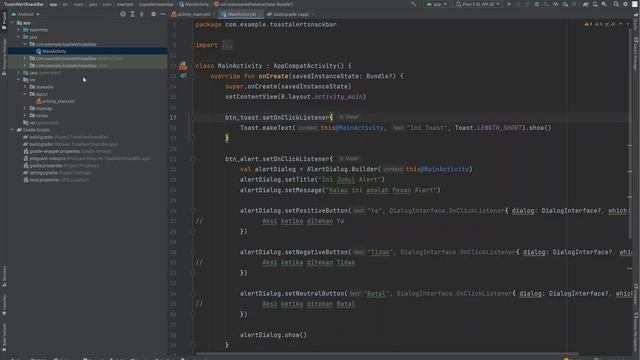This screenshot has height=360, width=640.
Task: Click the app breadcrumb in navigation bar
Action: pos(53,4)
